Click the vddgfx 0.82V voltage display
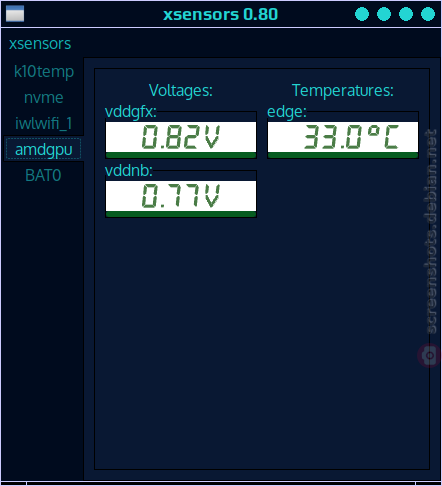Screen dimensions: 442x486 pos(181,137)
